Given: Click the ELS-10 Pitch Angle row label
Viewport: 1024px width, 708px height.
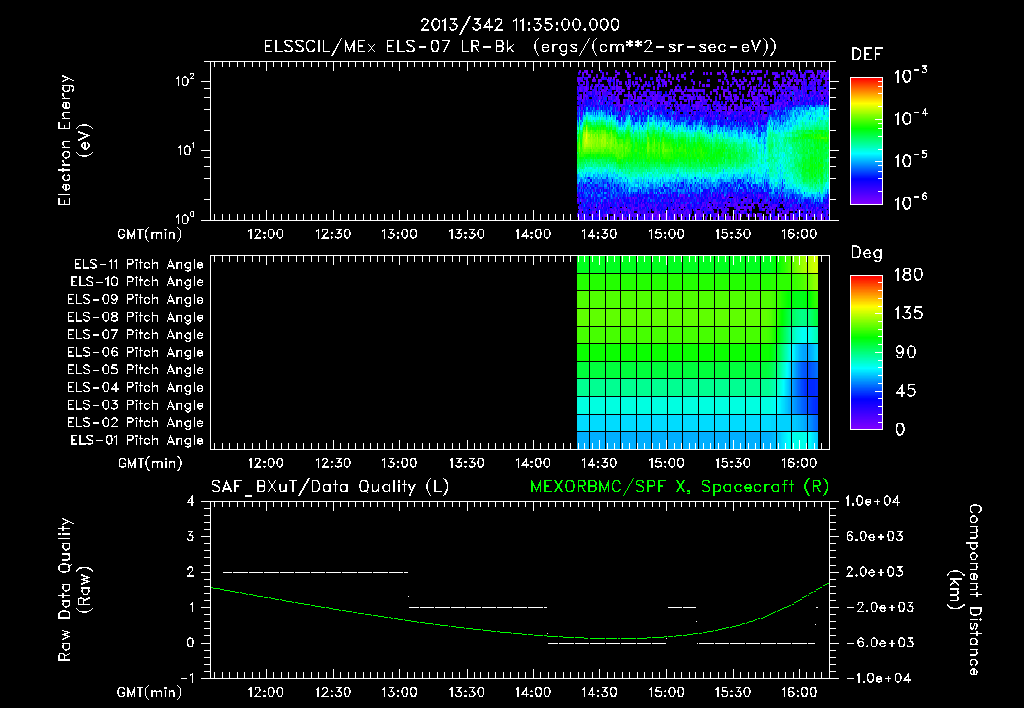Looking at the screenshot, I should click(x=137, y=282).
